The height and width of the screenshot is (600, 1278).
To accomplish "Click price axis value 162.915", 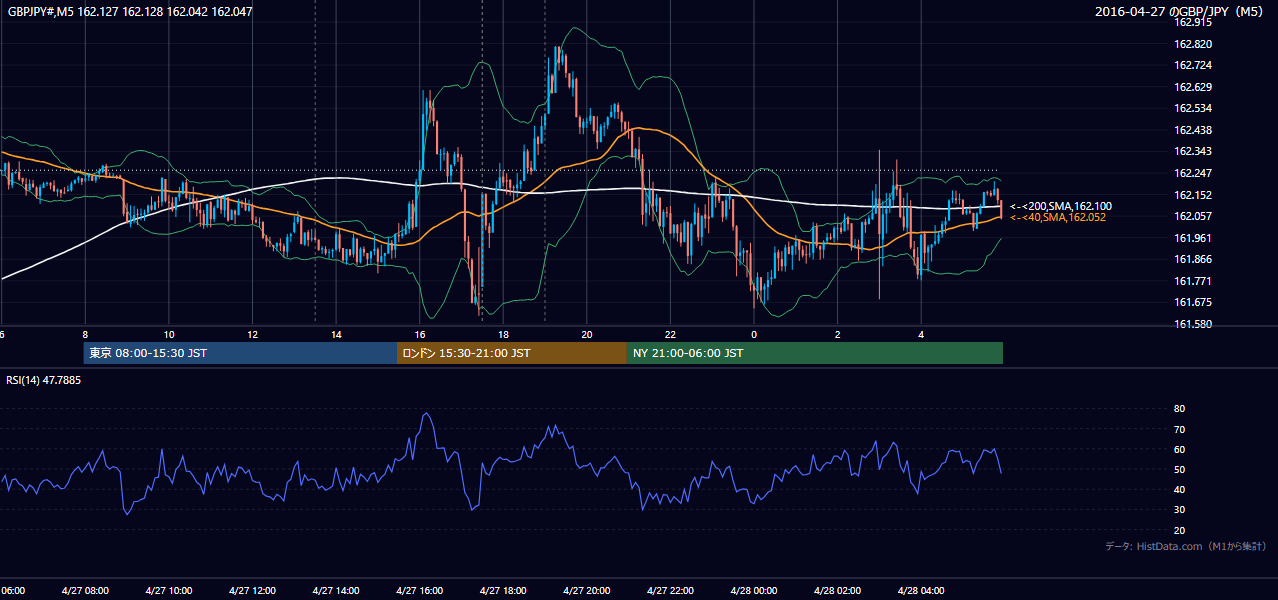I will coord(1192,22).
